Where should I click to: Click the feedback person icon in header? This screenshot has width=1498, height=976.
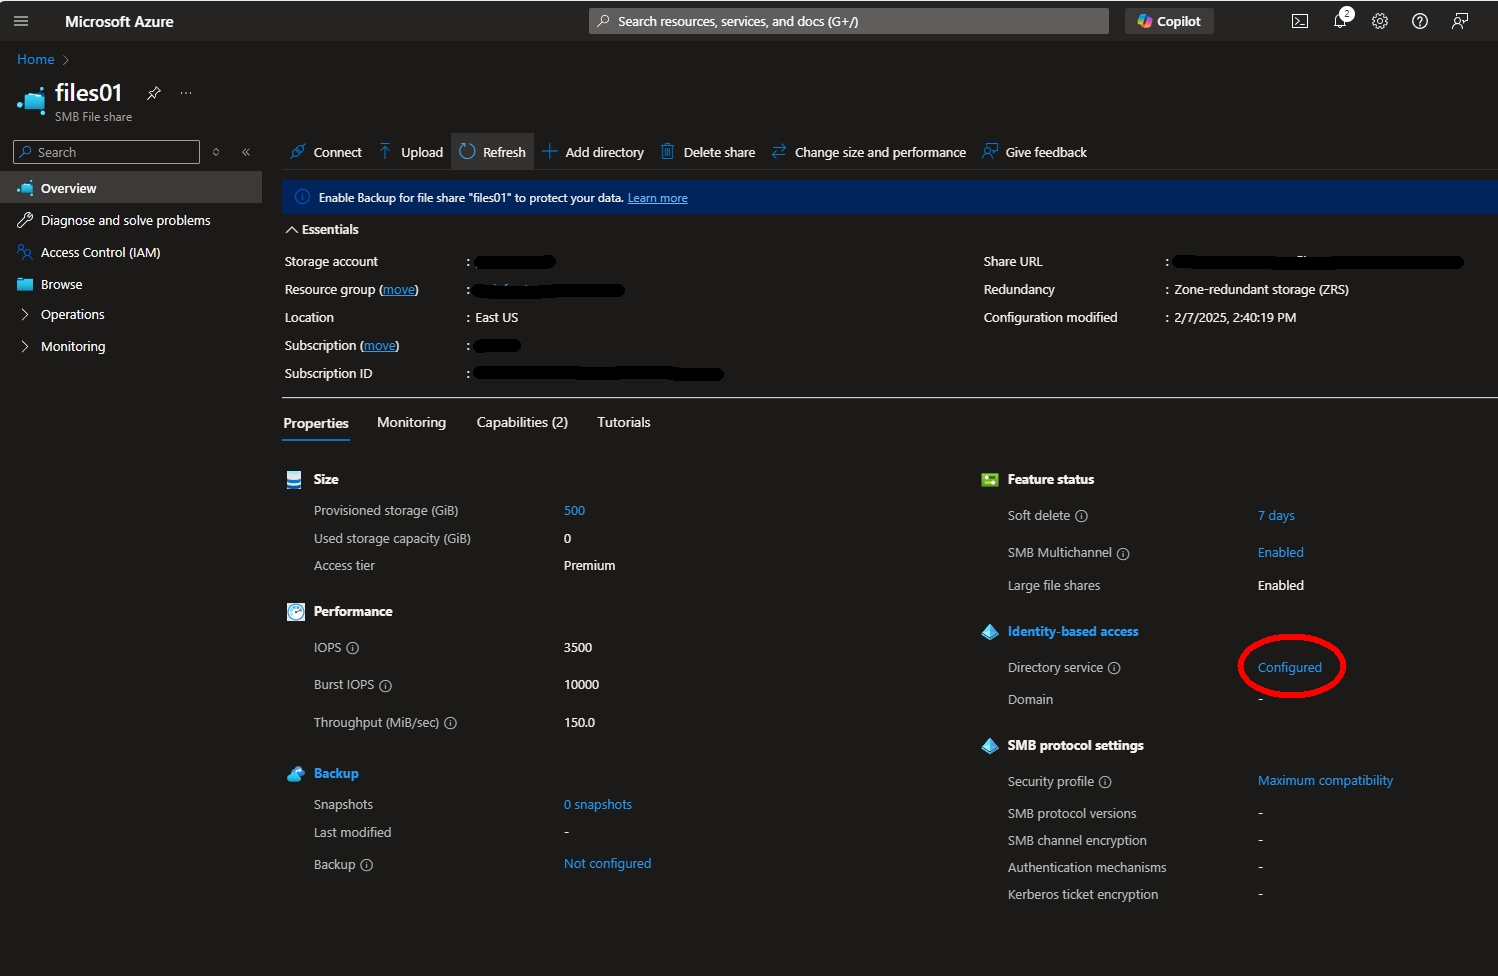pyautogui.click(x=1460, y=21)
